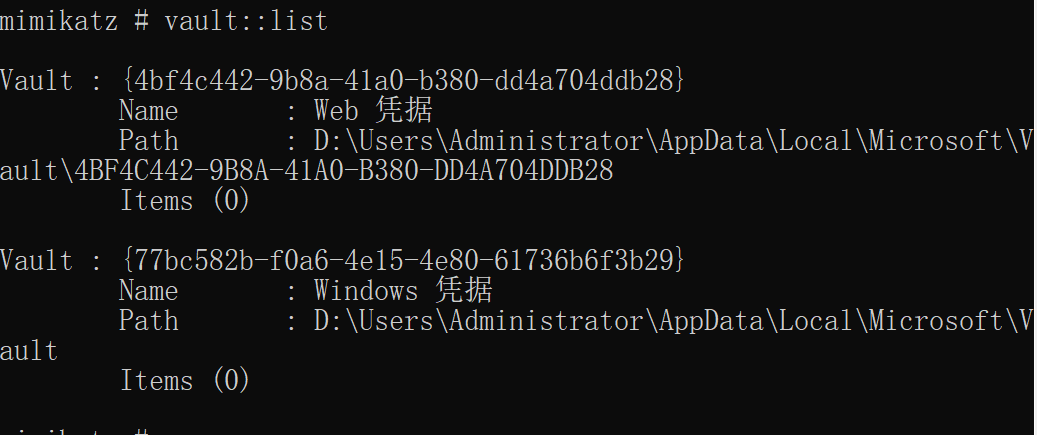Click the 'Path' label of Web vault
Image resolution: width=1037 pixels, height=435 pixels.
pyautogui.click(x=149, y=141)
